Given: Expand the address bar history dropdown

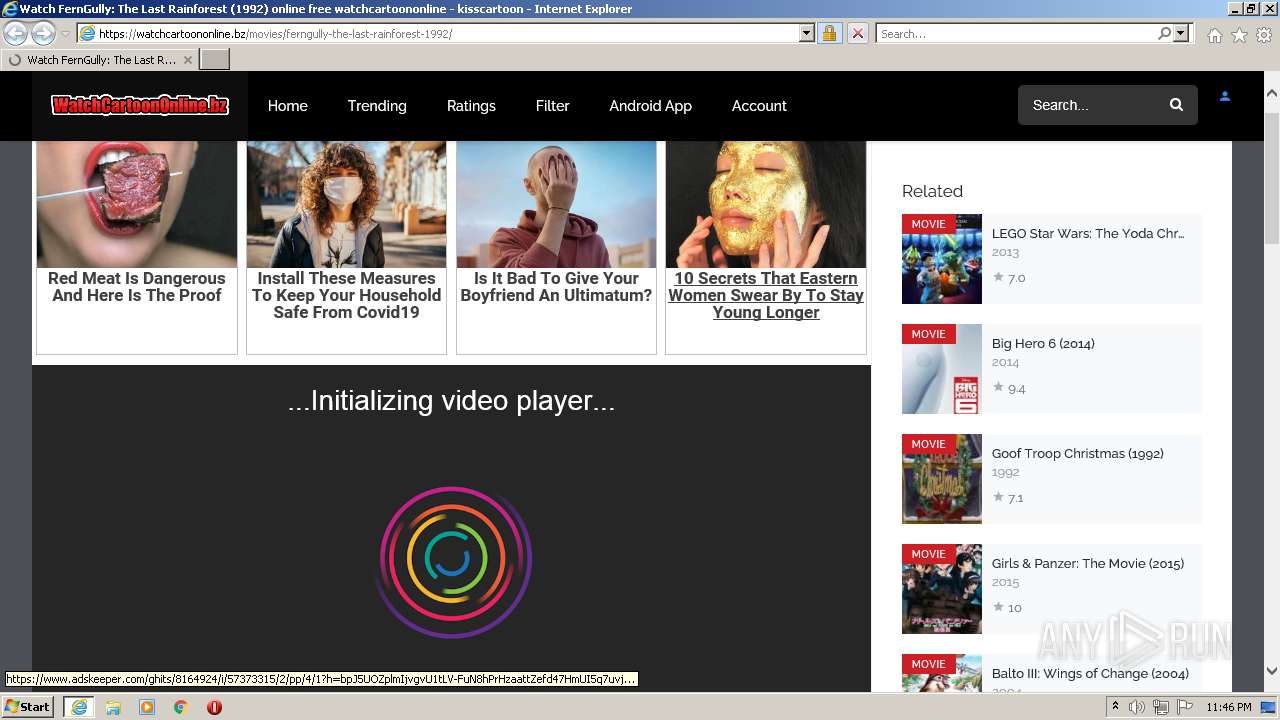Looking at the screenshot, I should tap(807, 33).
